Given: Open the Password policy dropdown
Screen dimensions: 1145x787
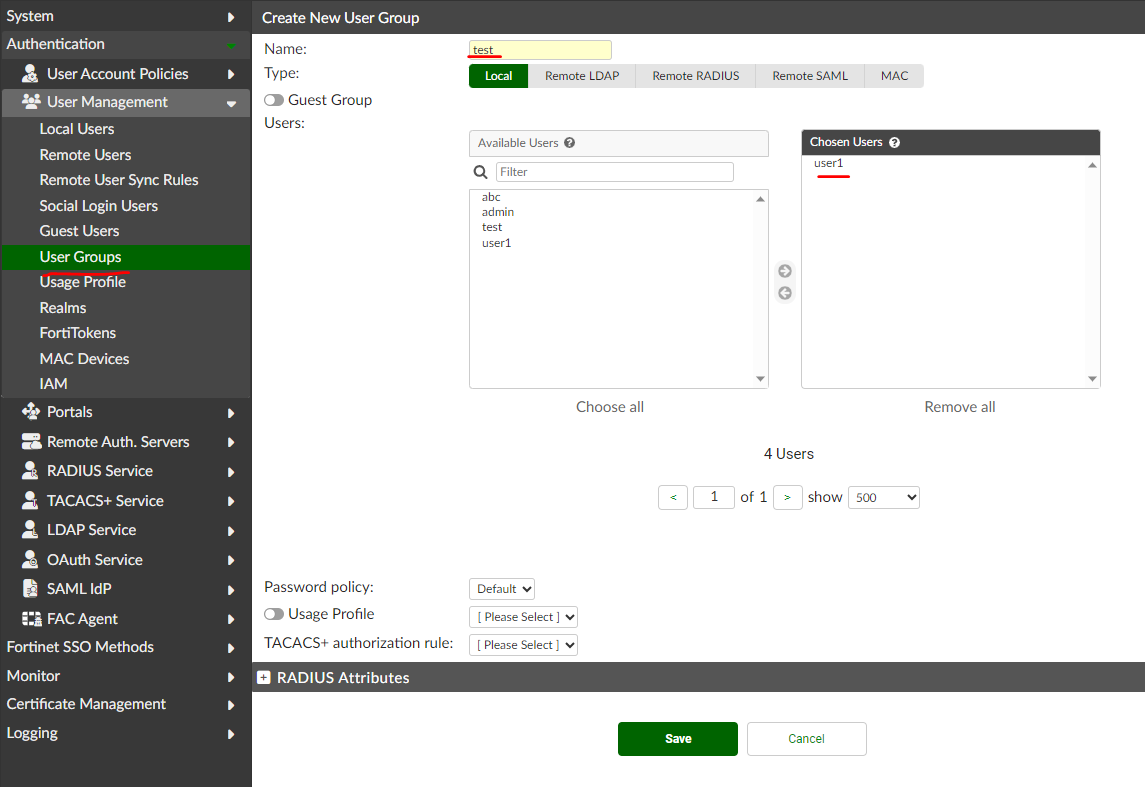Looking at the screenshot, I should pos(502,589).
